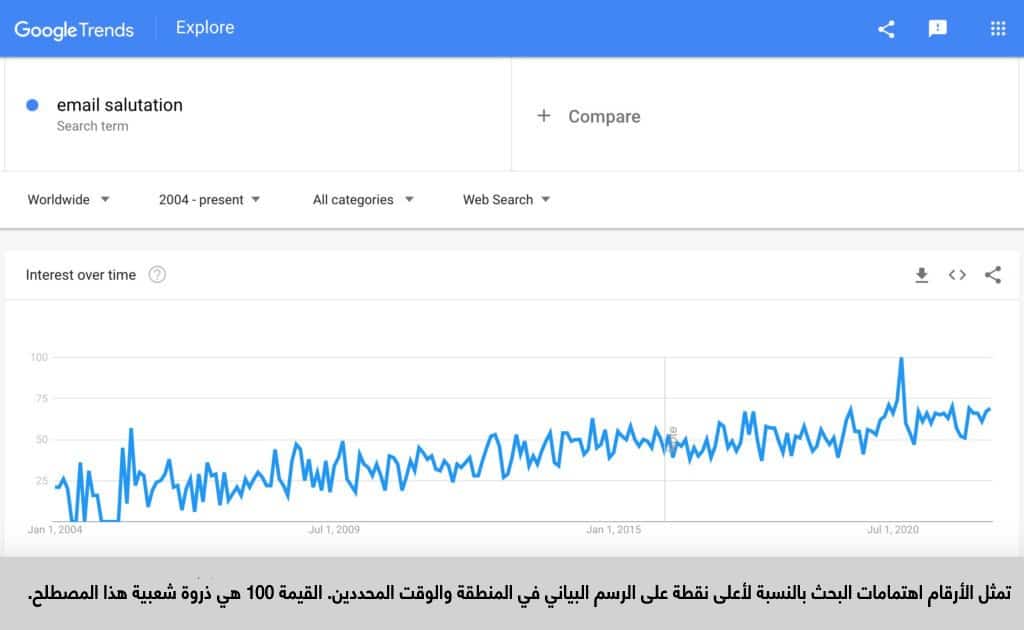Open the 2004 - present time range dropdown

[209, 200]
